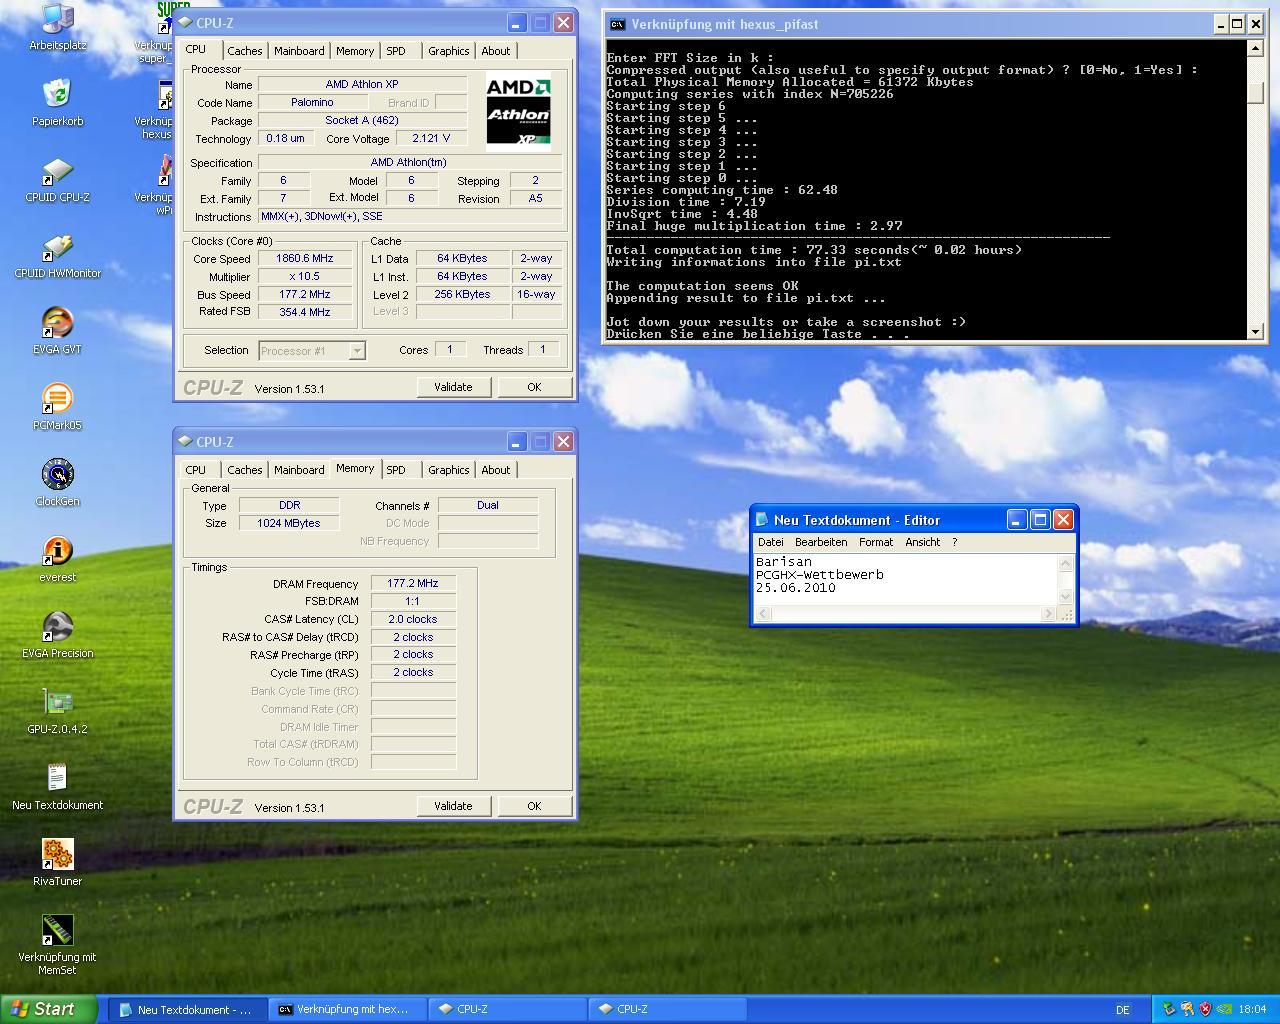Viewport: 1280px width, 1024px height.
Task: Open the Ansicht menu in Editor
Action: point(922,542)
